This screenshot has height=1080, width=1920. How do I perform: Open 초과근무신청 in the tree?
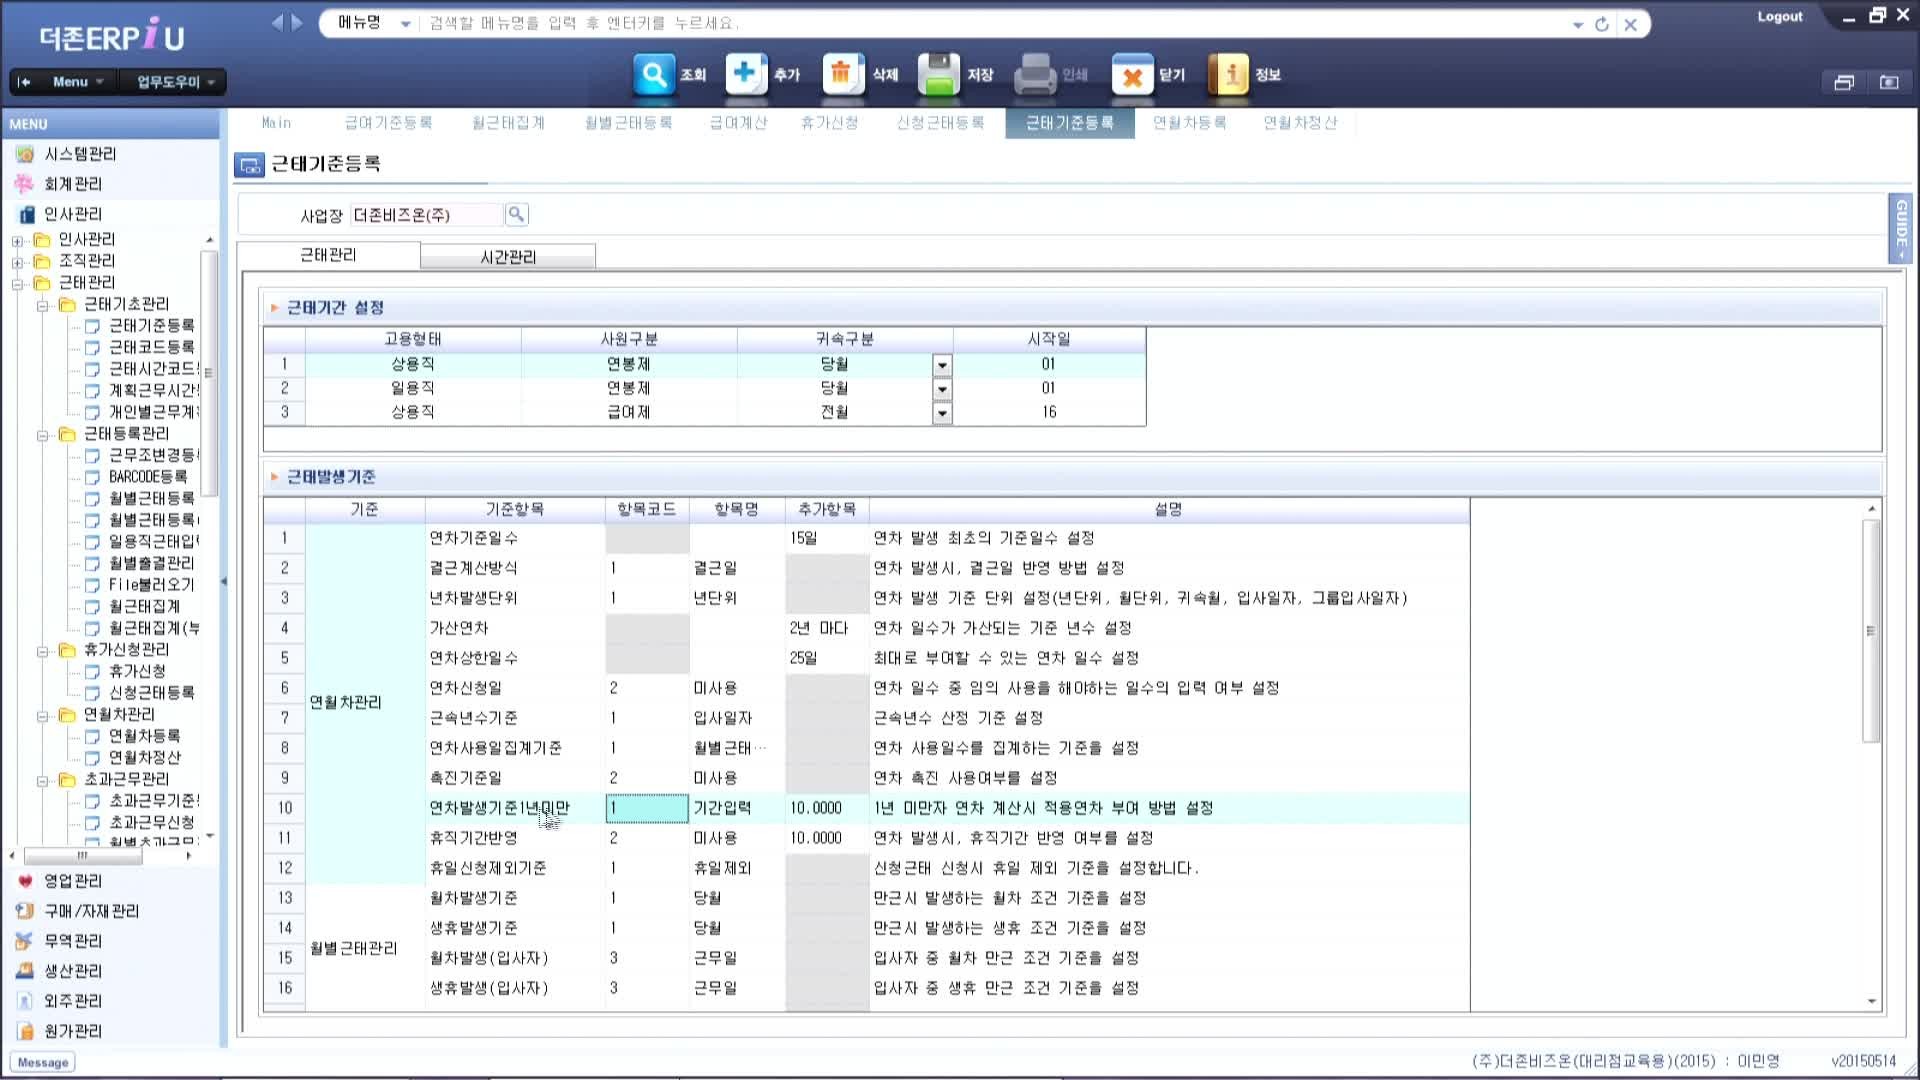[x=151, y=822]
